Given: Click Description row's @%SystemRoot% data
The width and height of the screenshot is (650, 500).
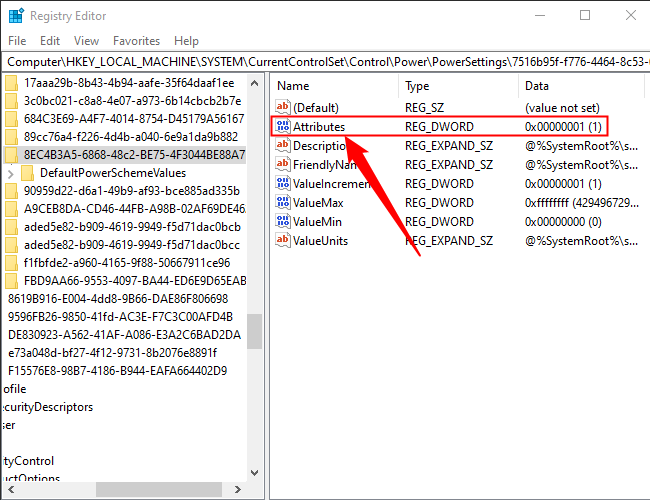Looking at the screenshot, I should point(581,145).
